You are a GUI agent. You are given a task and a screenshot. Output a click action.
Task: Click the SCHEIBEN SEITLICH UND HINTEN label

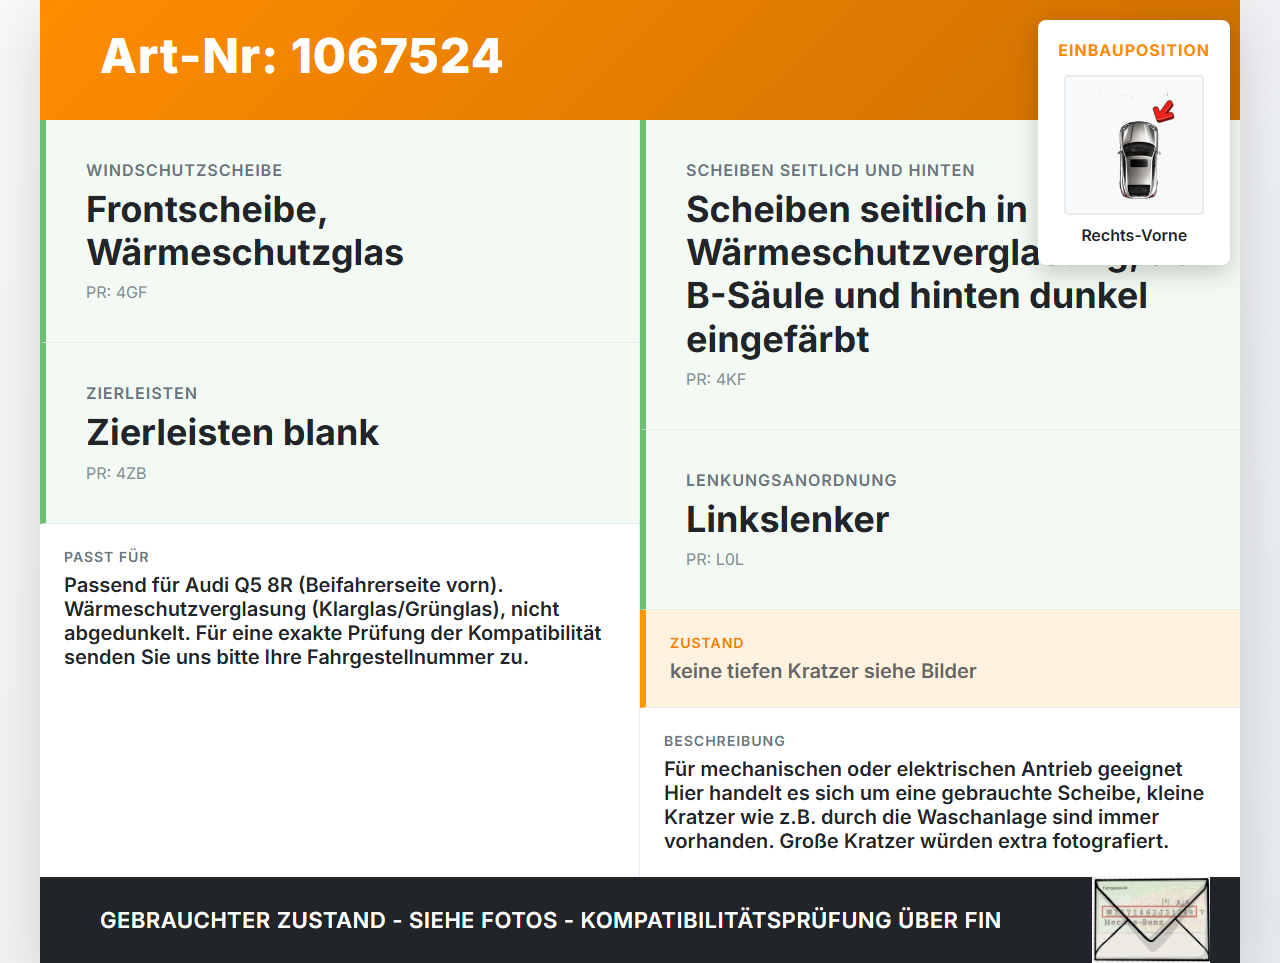pyautogui.click(x=830, y=170)
